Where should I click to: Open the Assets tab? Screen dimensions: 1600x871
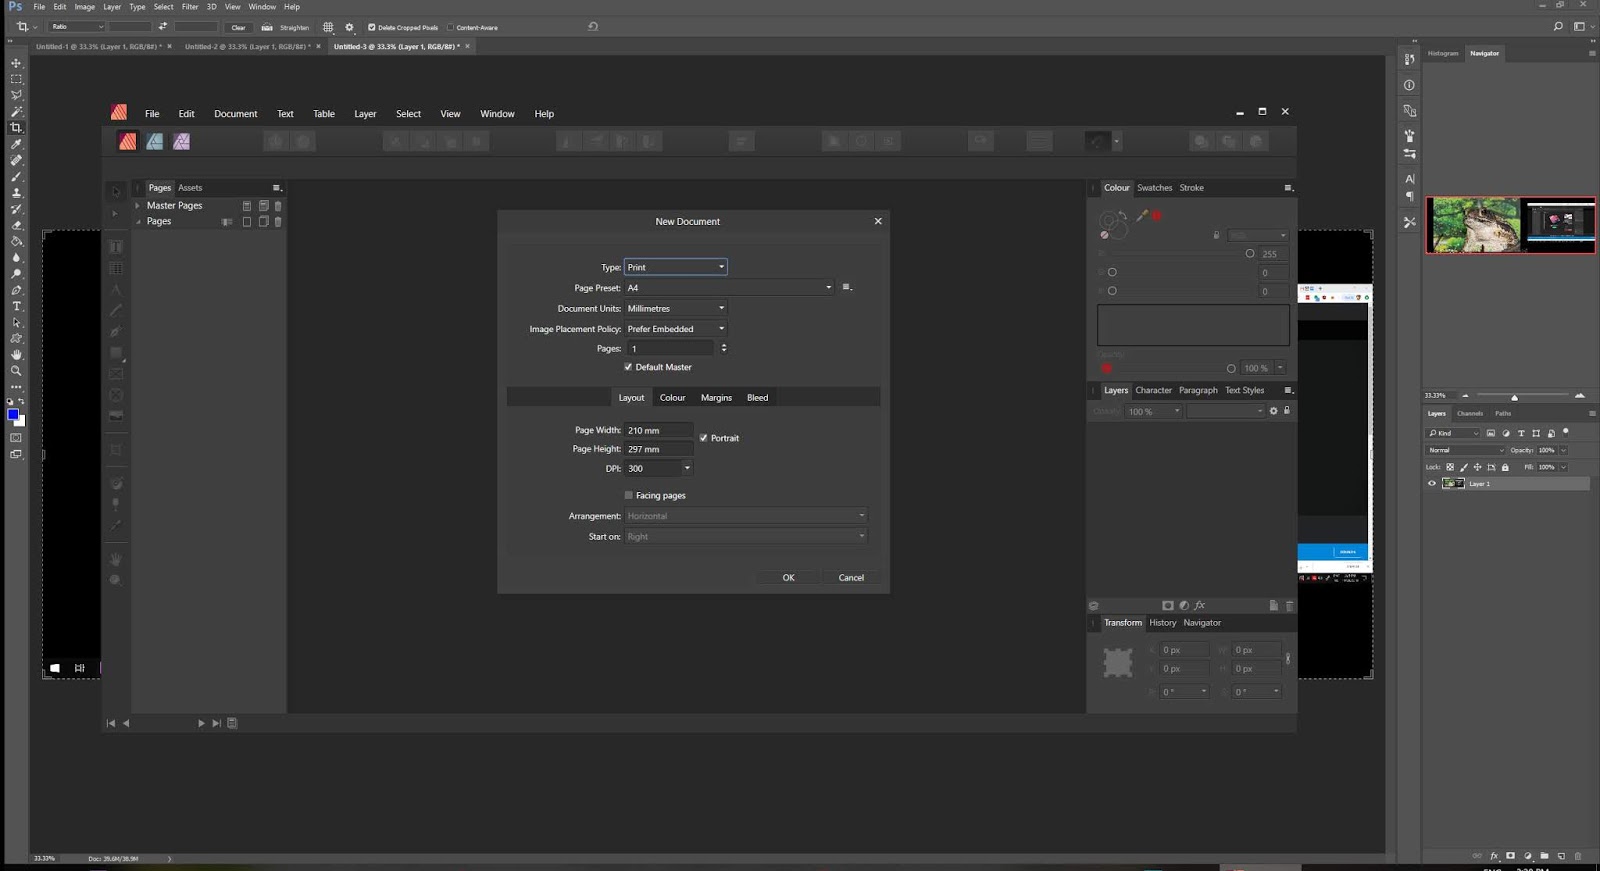click(190, 188)
